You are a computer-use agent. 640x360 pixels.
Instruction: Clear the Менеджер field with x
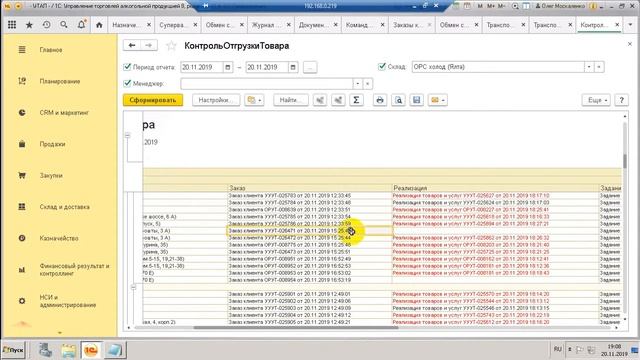(x=367, y=84)
